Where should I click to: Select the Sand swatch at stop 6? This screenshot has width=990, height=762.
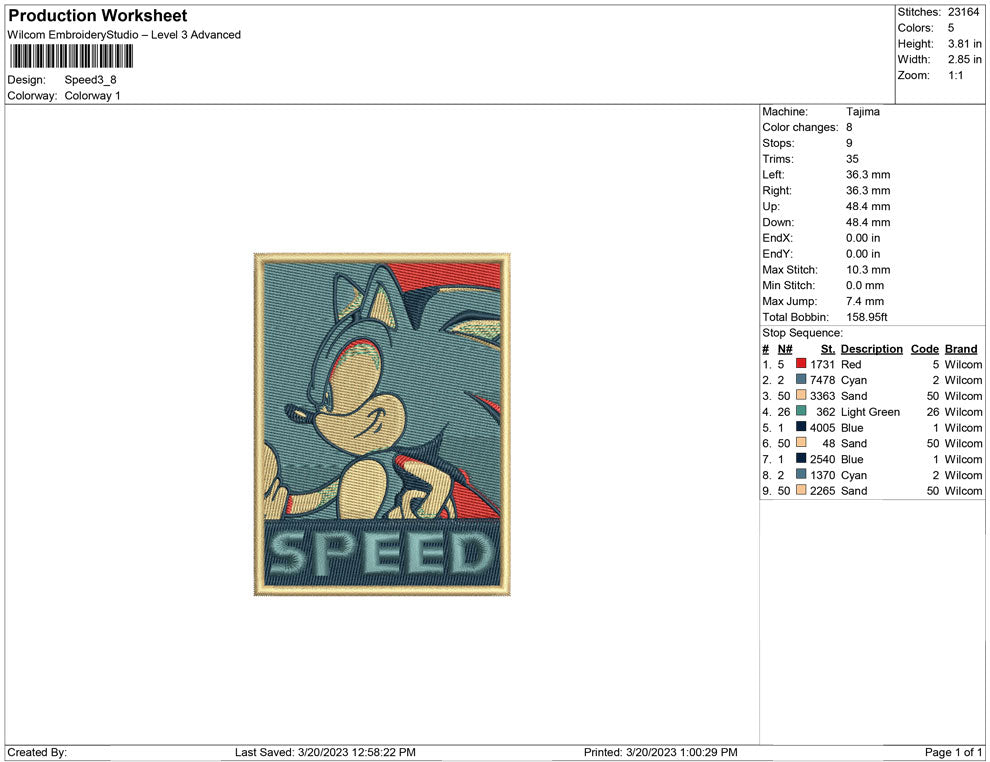pyautogui.click(x=799, y=443)
